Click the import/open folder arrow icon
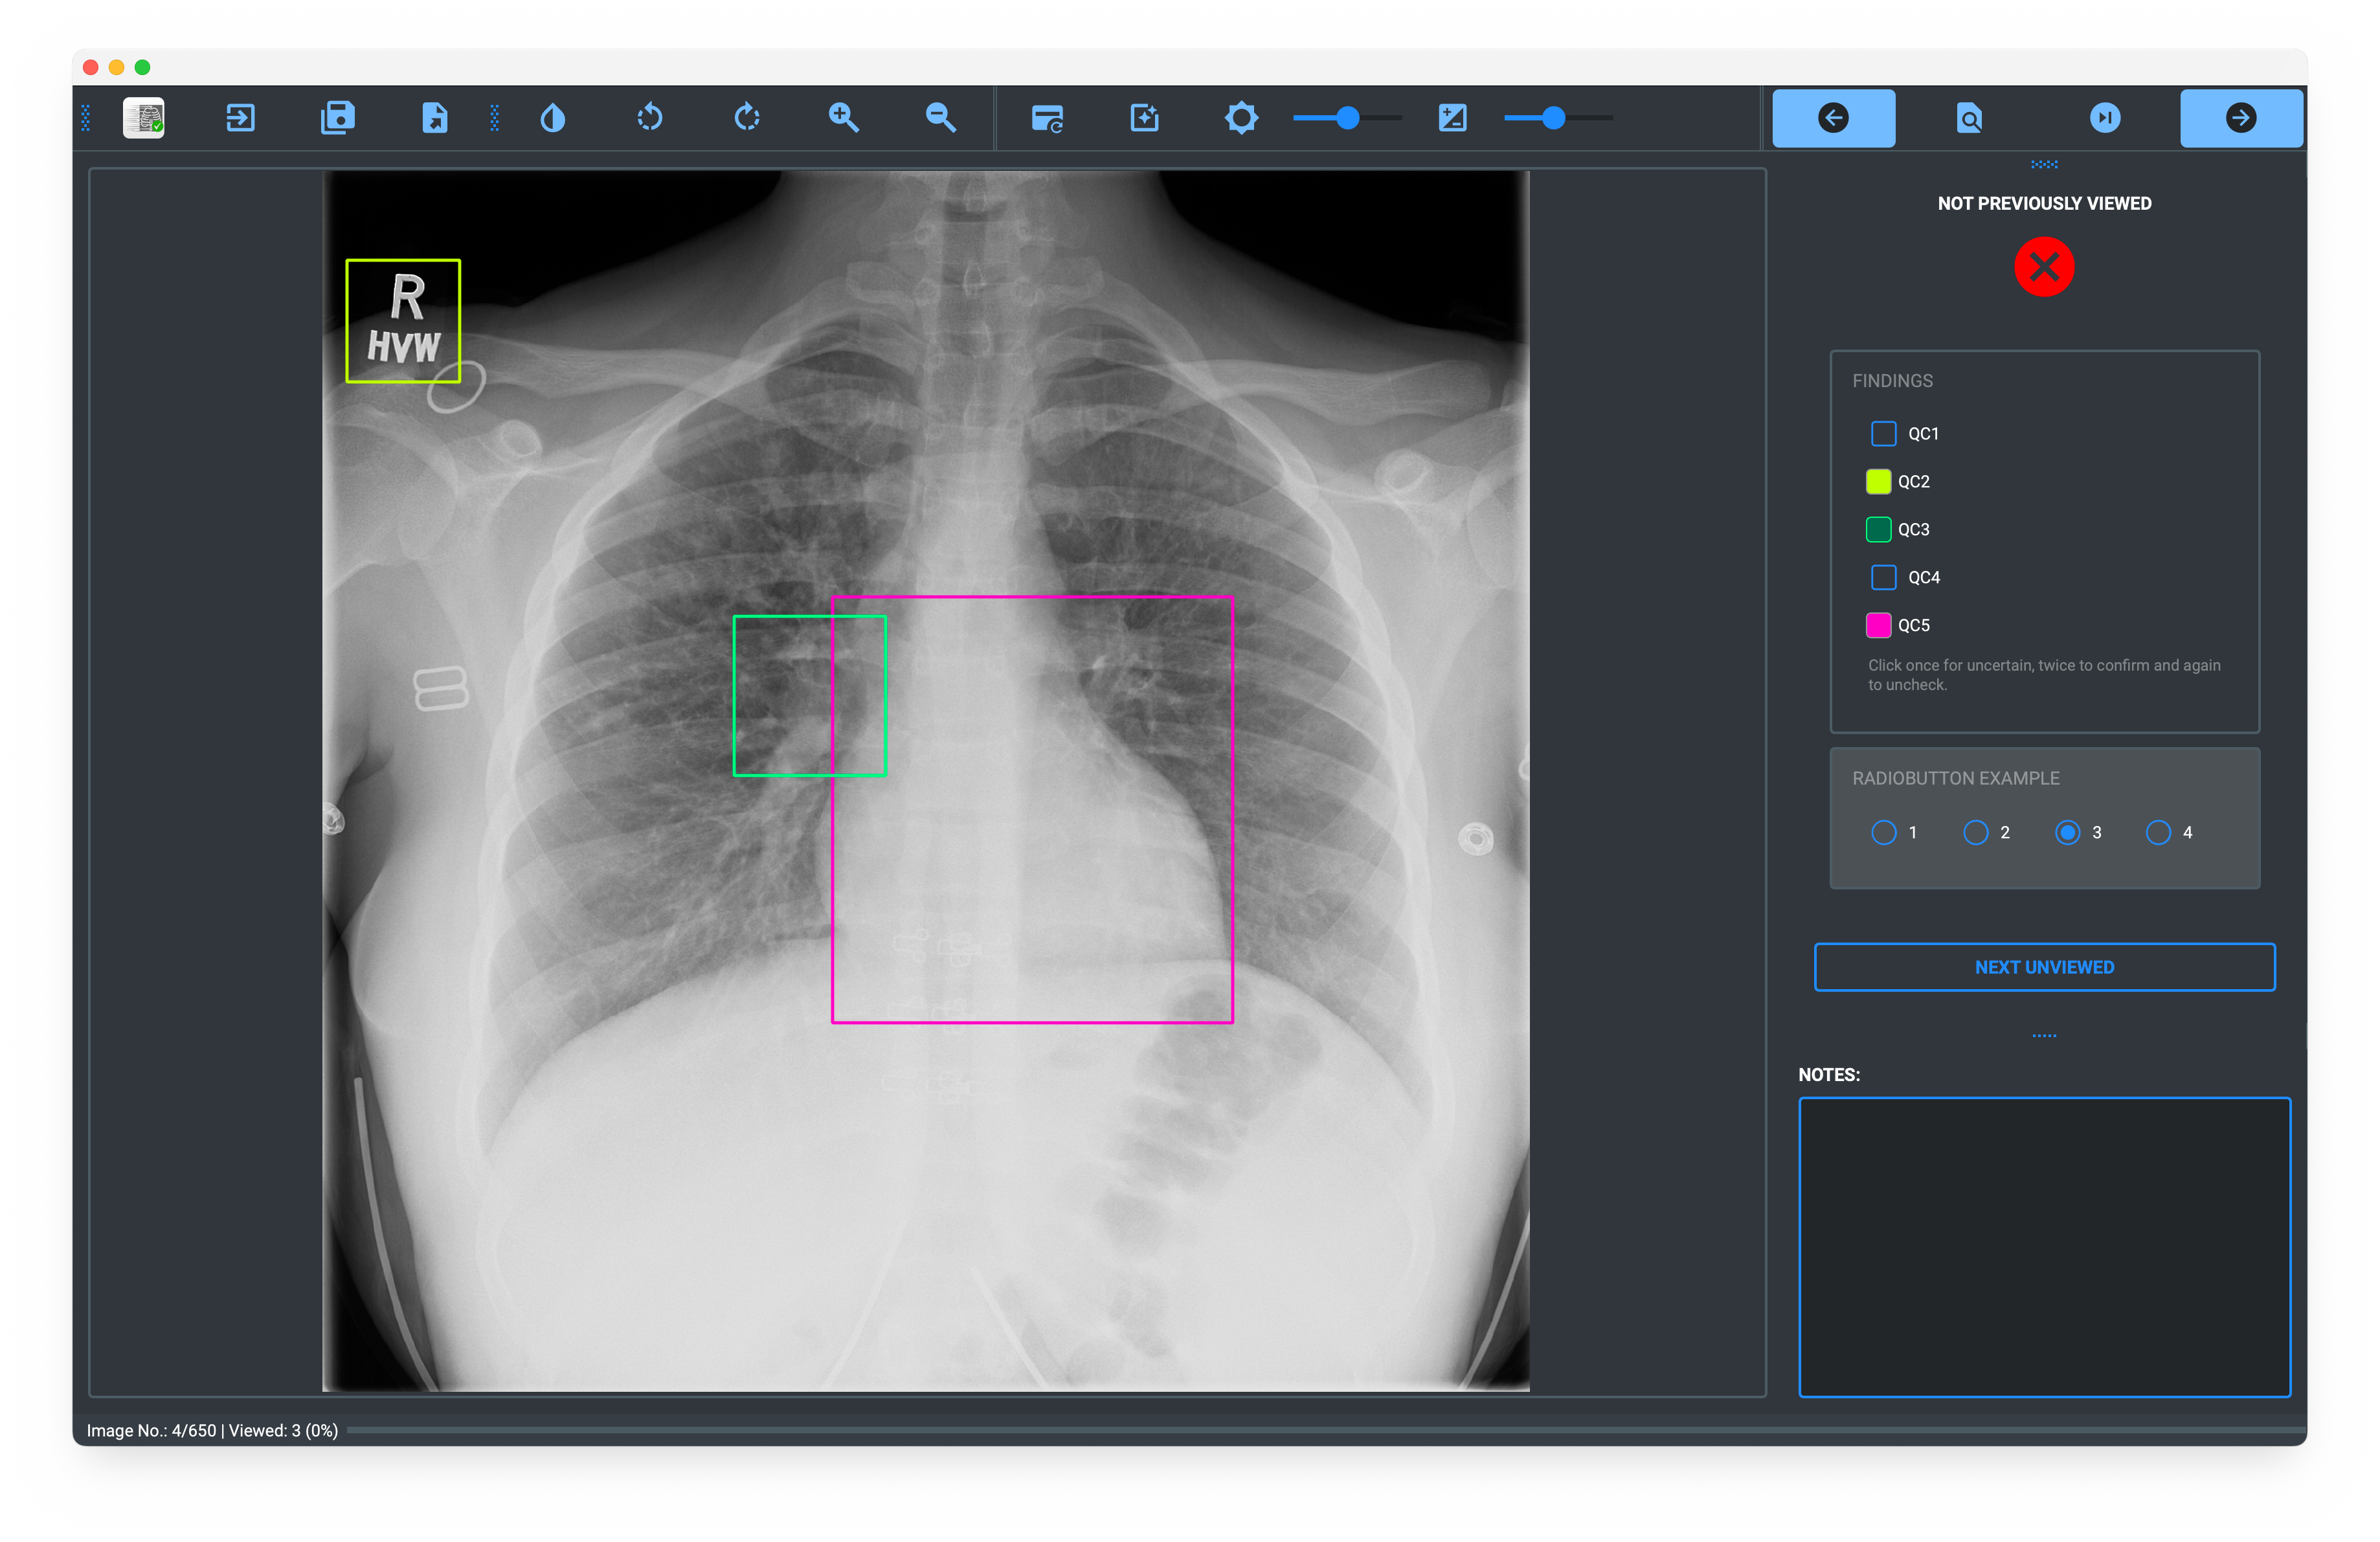This screenshot has width=2380, height=1542. pos(240,118)
